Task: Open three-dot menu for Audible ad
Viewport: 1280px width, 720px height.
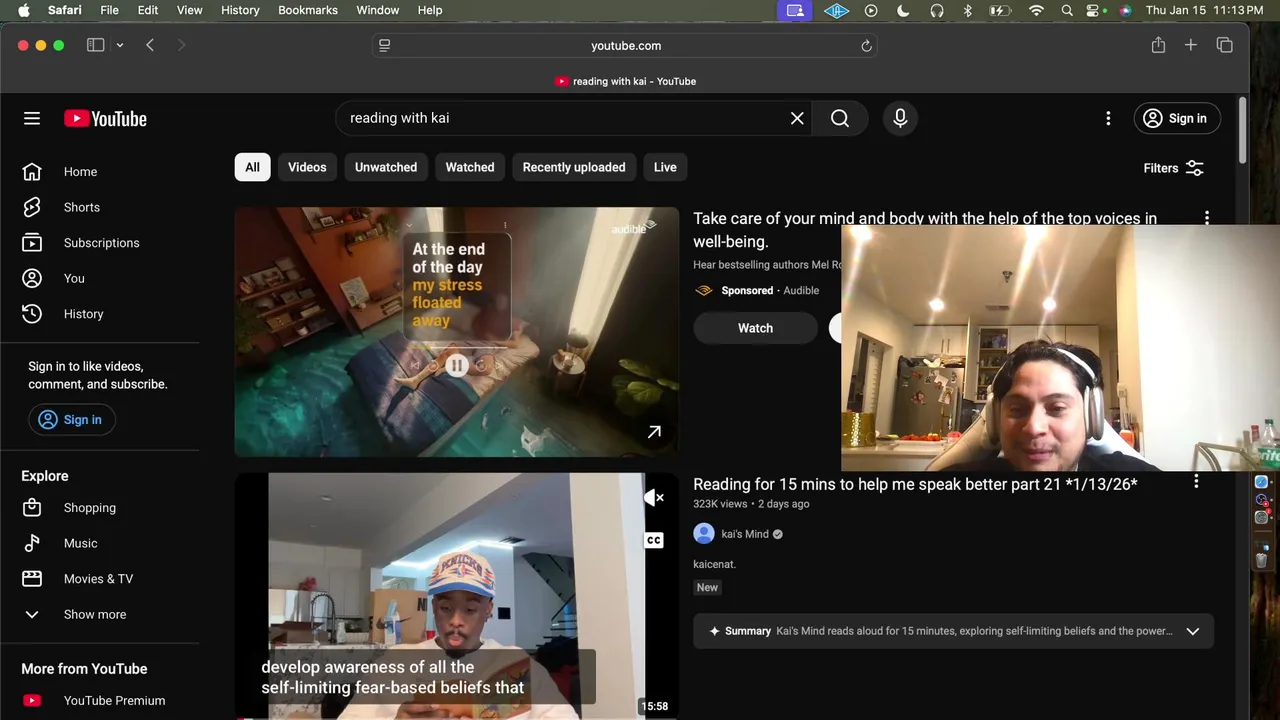Action: (x=1207, y=218)
